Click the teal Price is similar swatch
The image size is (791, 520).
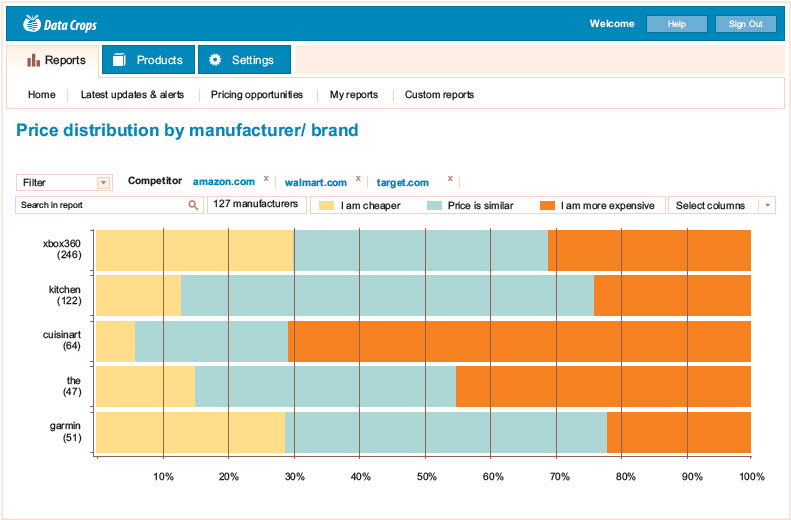(x=434, y=205)
